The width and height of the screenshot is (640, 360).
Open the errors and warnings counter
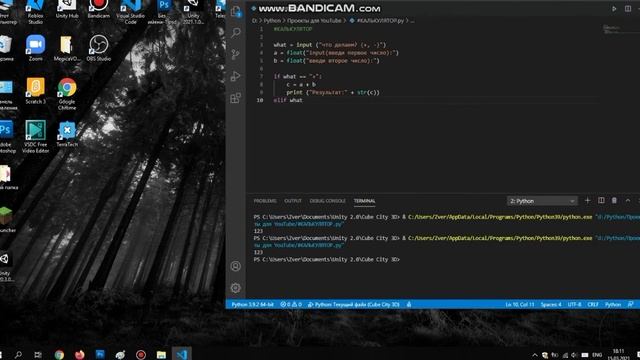291,304
